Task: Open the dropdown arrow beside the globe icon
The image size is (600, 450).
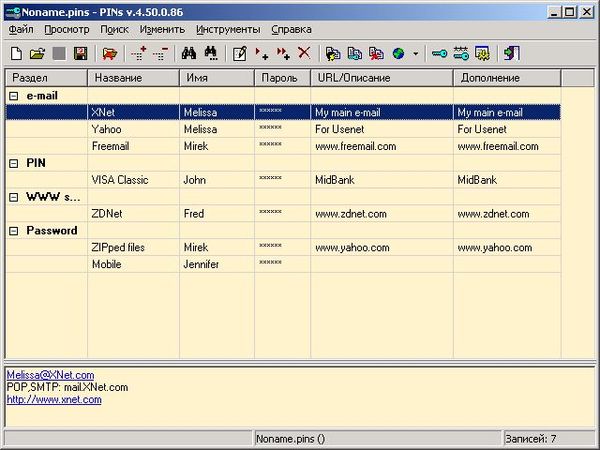Action: 416,54
